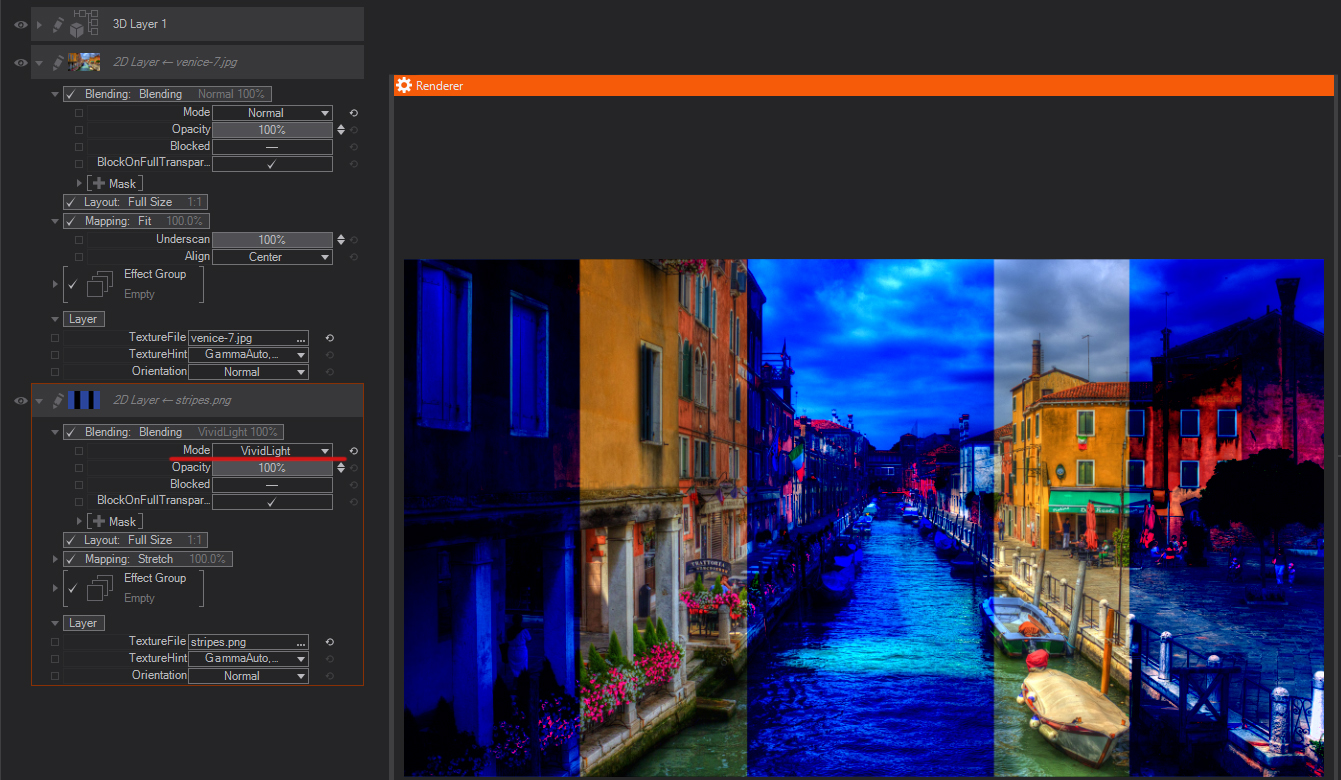This screenshot has height=780, width=1341.
Task: Click the Opacity stepper arrows for stripes.png
Action: [x=341, y=468]
